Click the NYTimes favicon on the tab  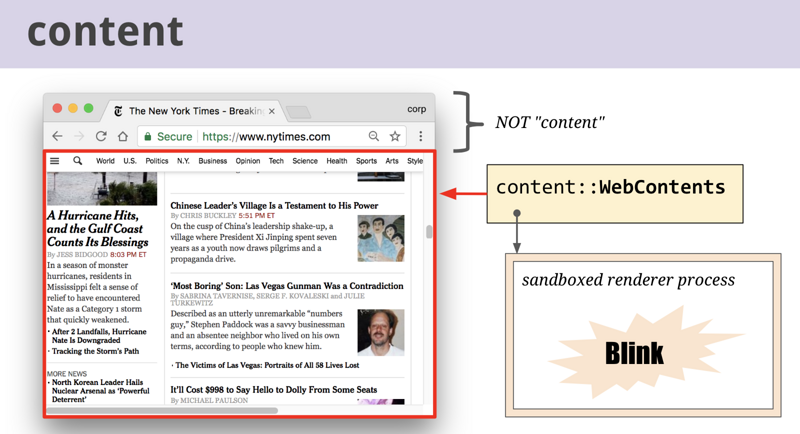(x=118, y=111)
